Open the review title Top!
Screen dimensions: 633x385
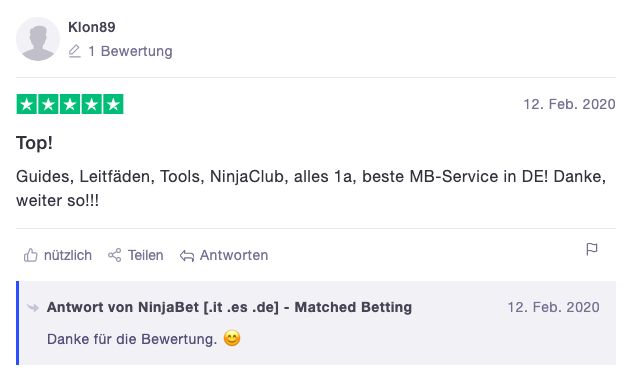point(34,143)
